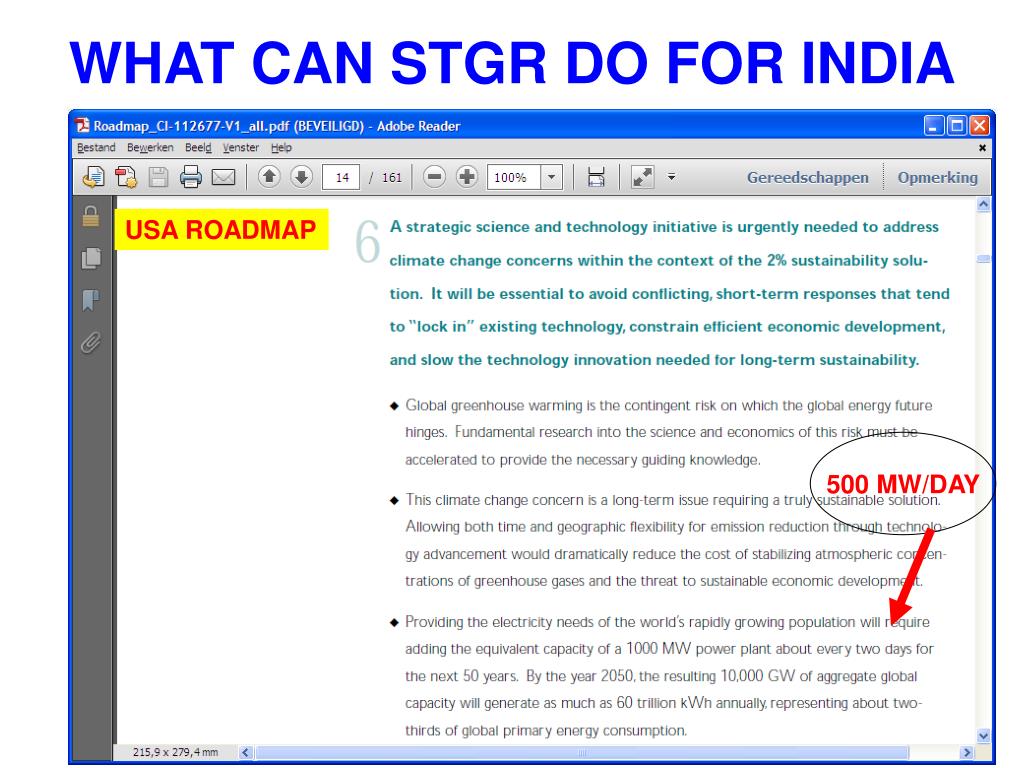Click the page size 215,9 x 279,4 mm

175,752
